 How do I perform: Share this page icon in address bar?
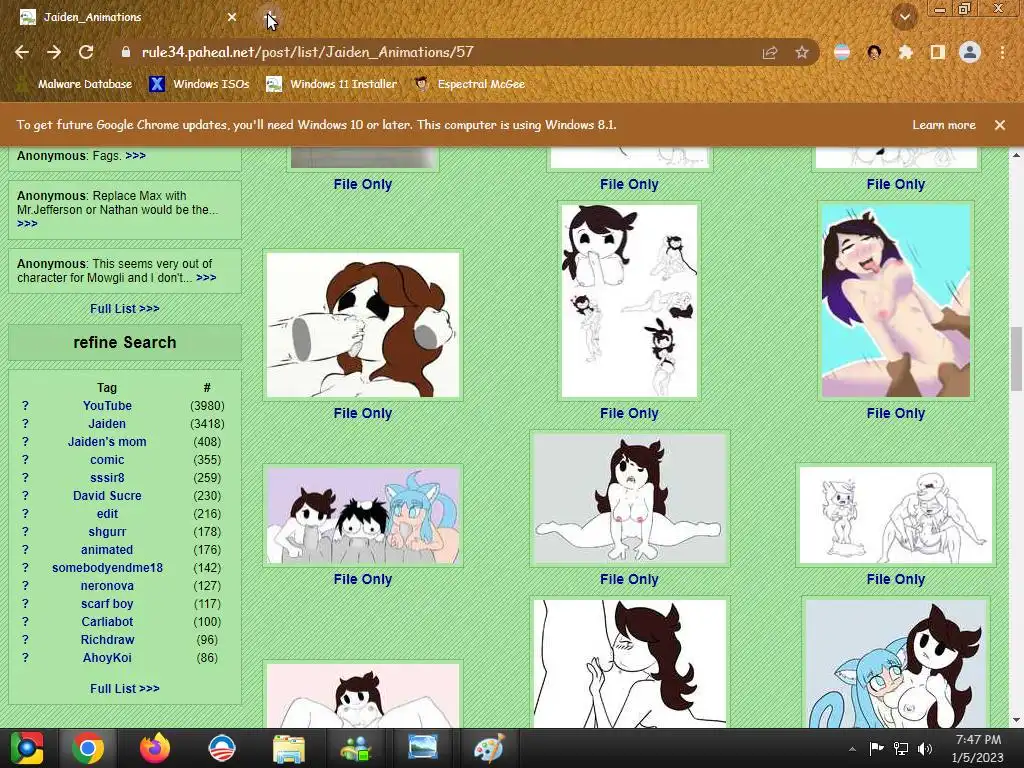(770, 52)
